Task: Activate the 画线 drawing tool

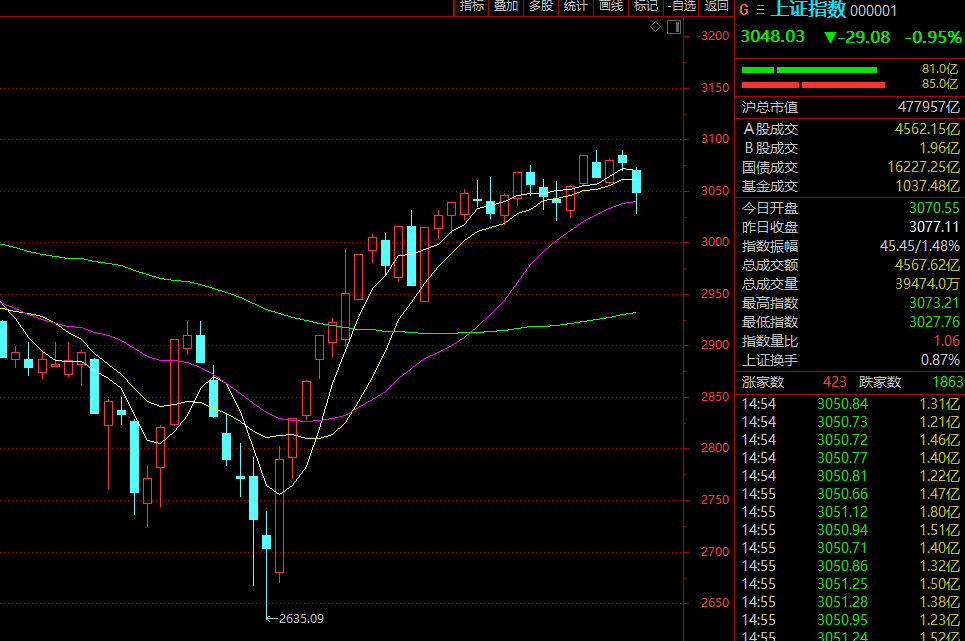Action: (x=611, y=6)
